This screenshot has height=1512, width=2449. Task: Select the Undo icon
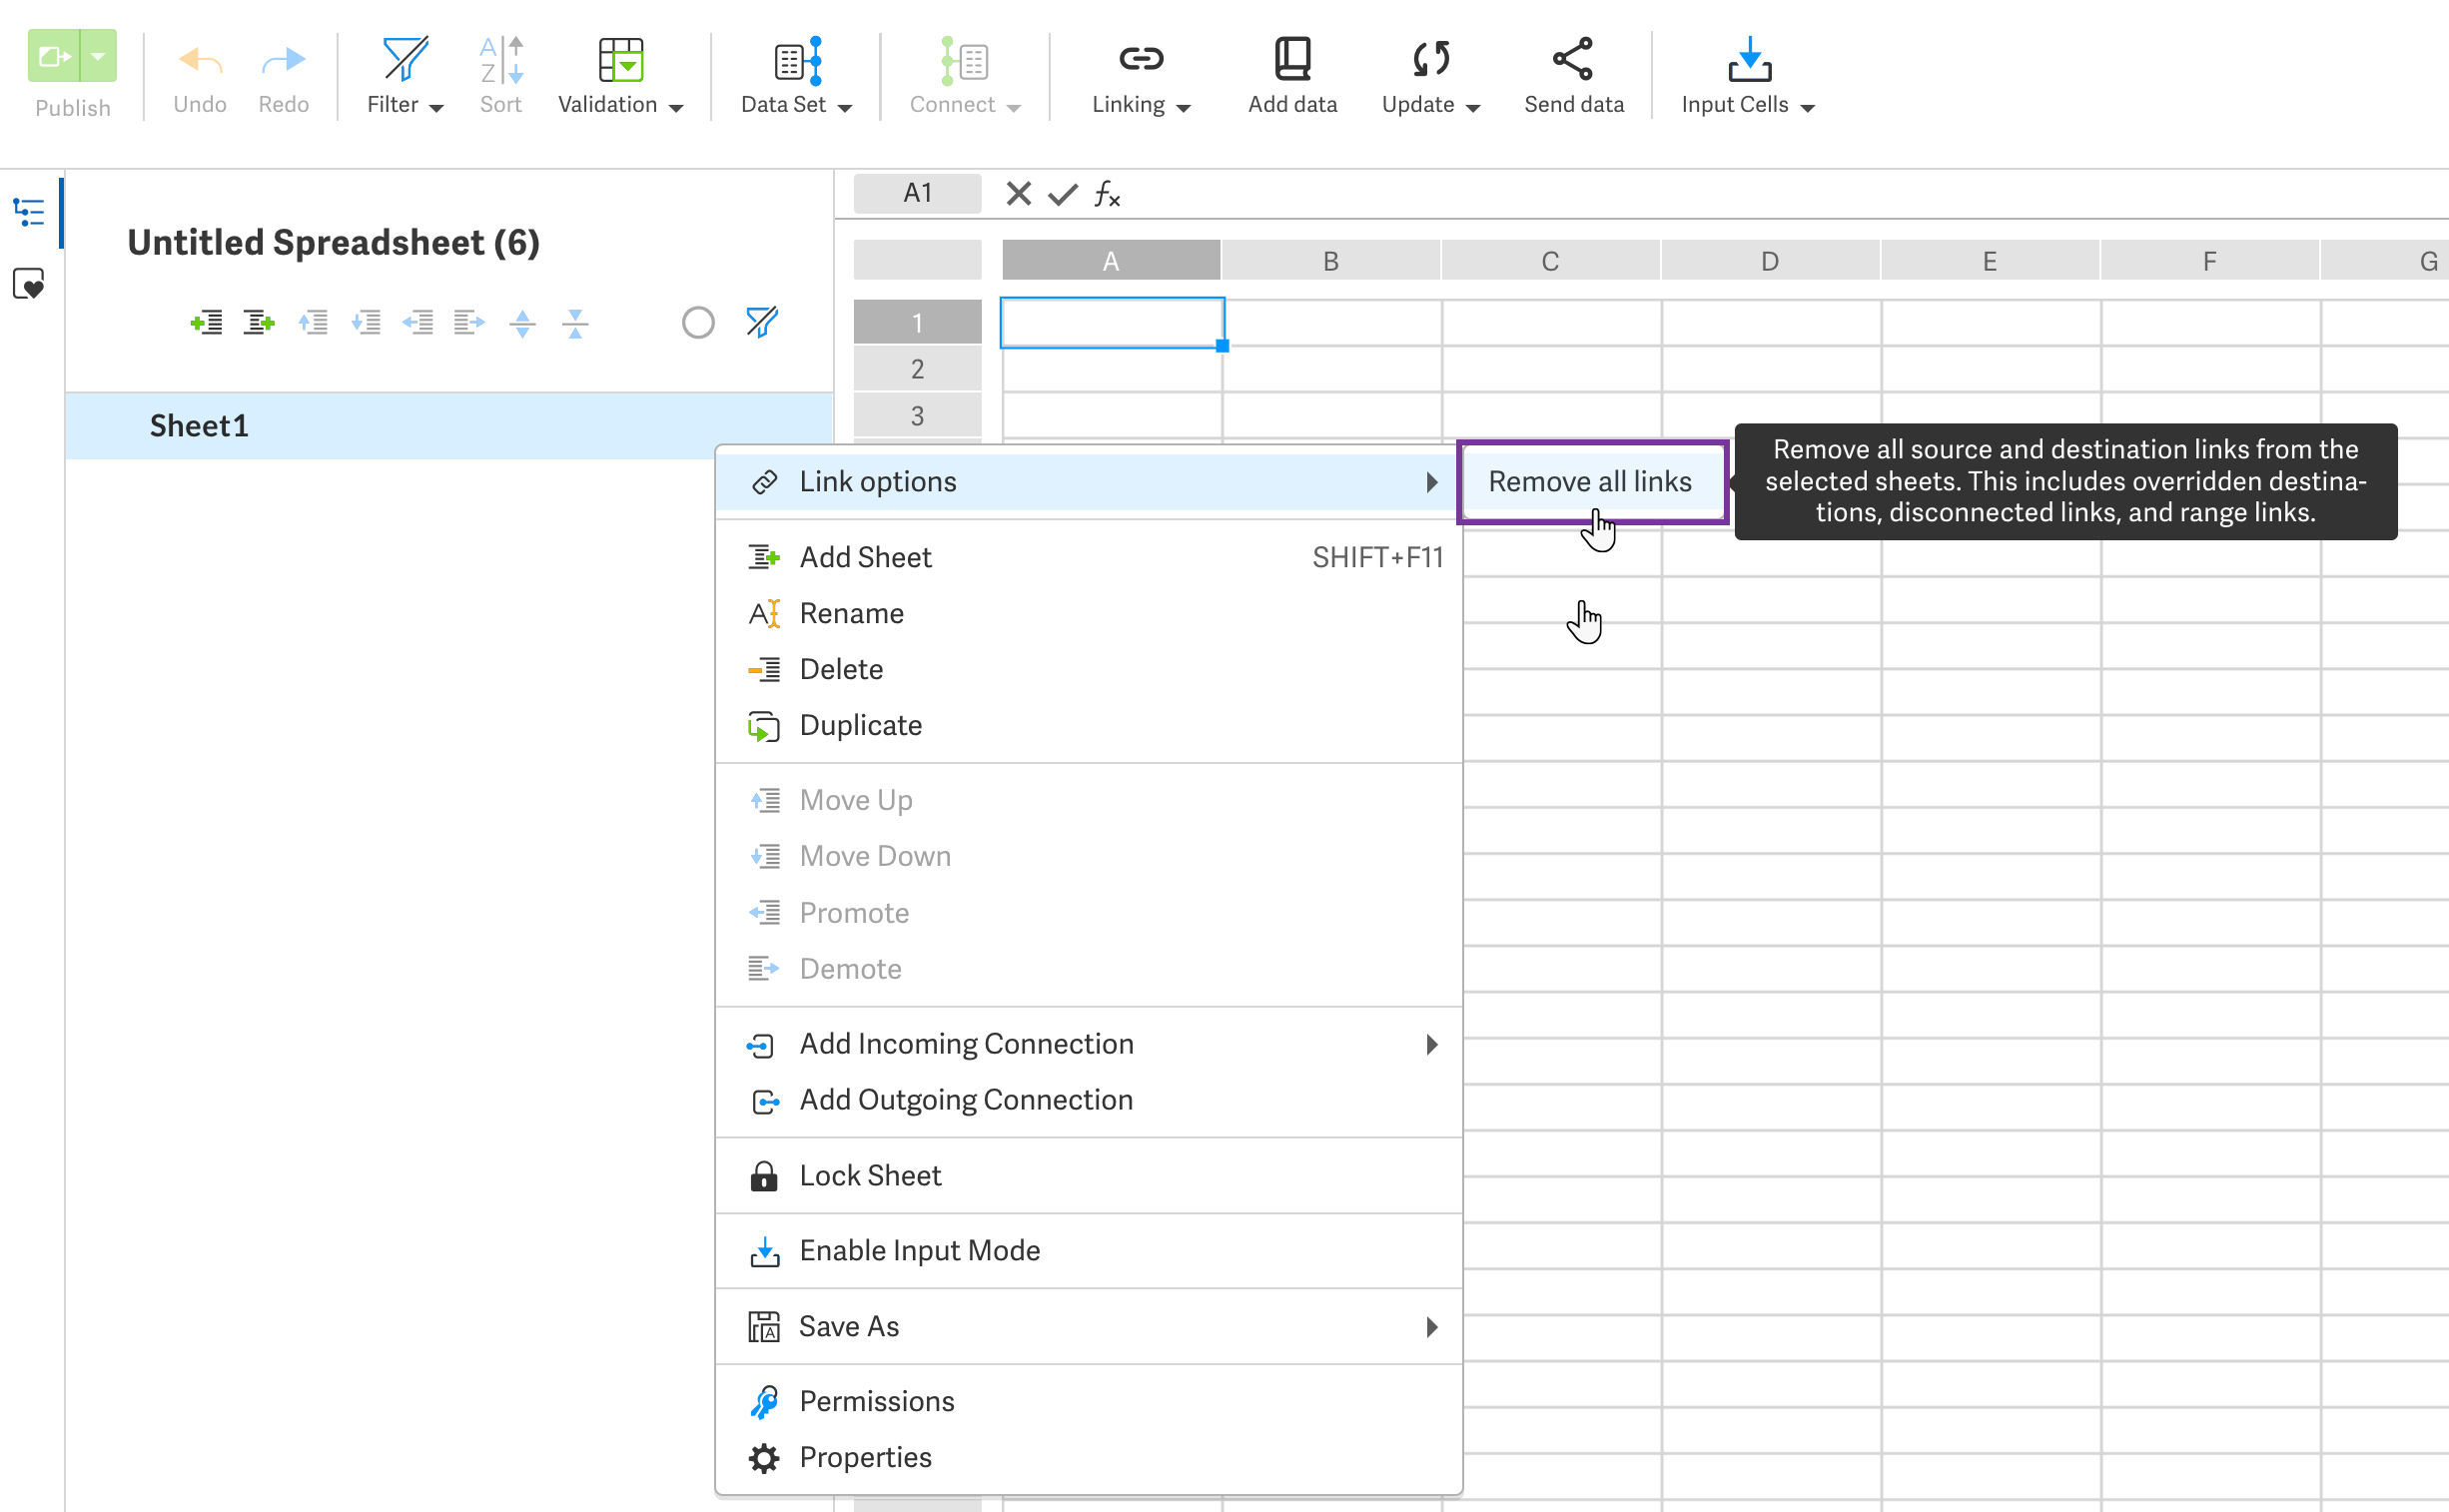(x=199, y=62)
